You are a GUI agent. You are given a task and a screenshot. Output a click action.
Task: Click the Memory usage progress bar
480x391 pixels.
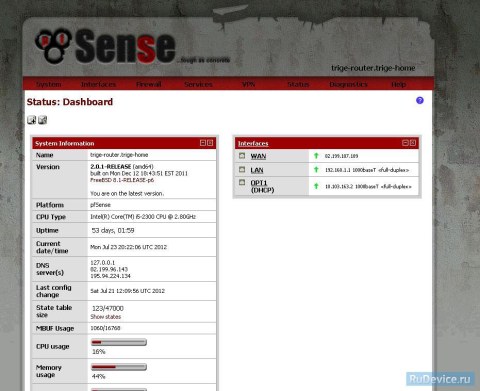click(119, 367)
